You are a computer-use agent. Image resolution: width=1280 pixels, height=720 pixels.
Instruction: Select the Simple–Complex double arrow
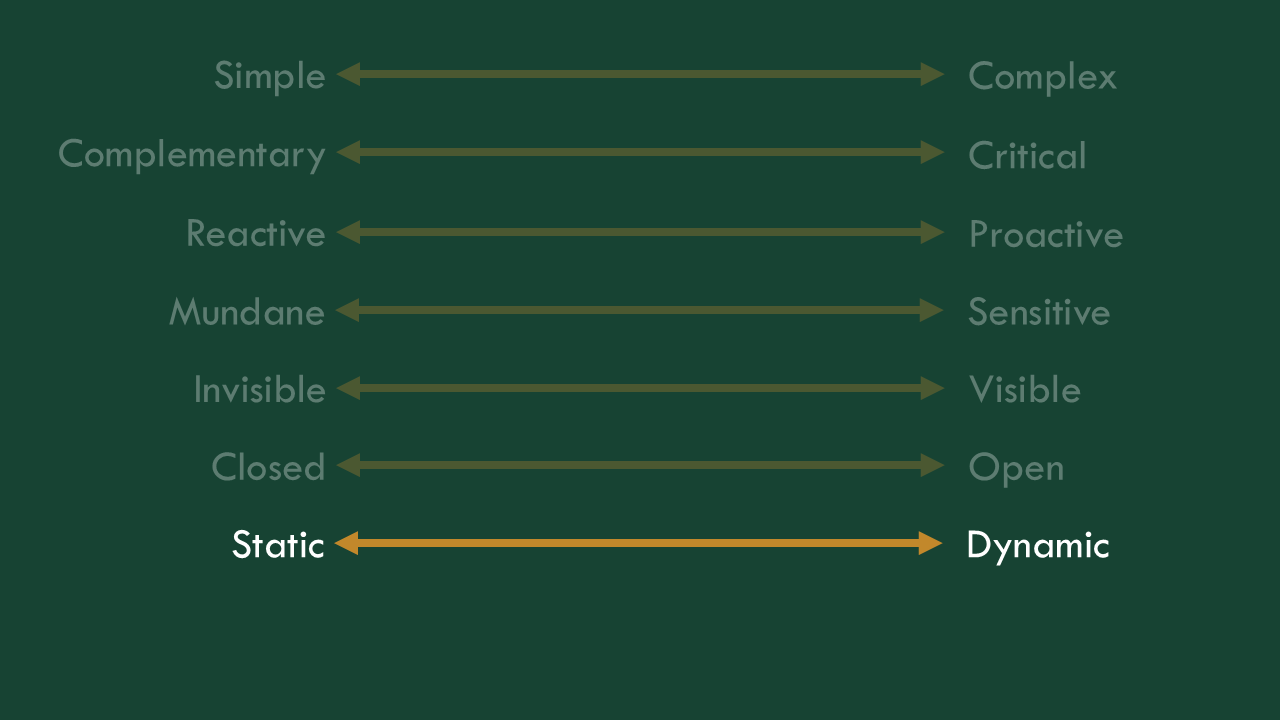click(639, 74)
